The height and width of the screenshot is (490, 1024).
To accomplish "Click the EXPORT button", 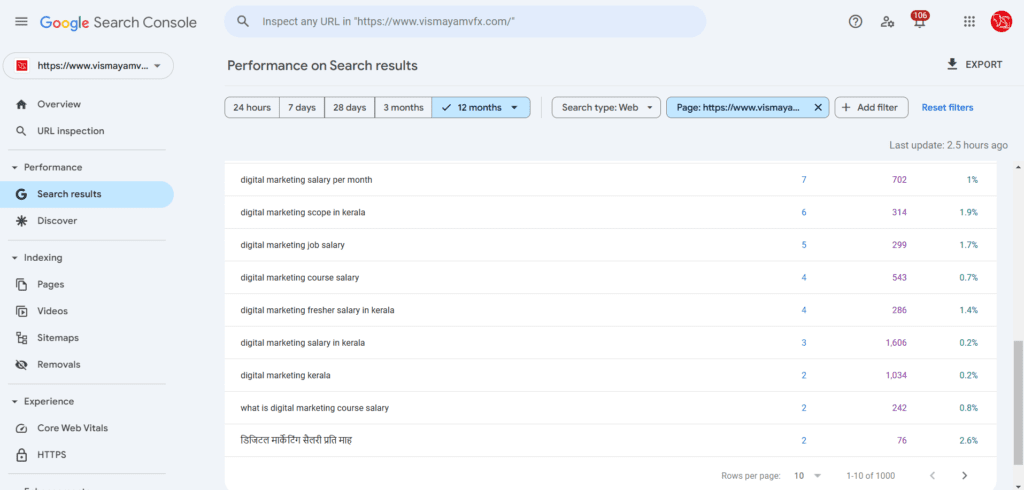I will pos(974,65).
